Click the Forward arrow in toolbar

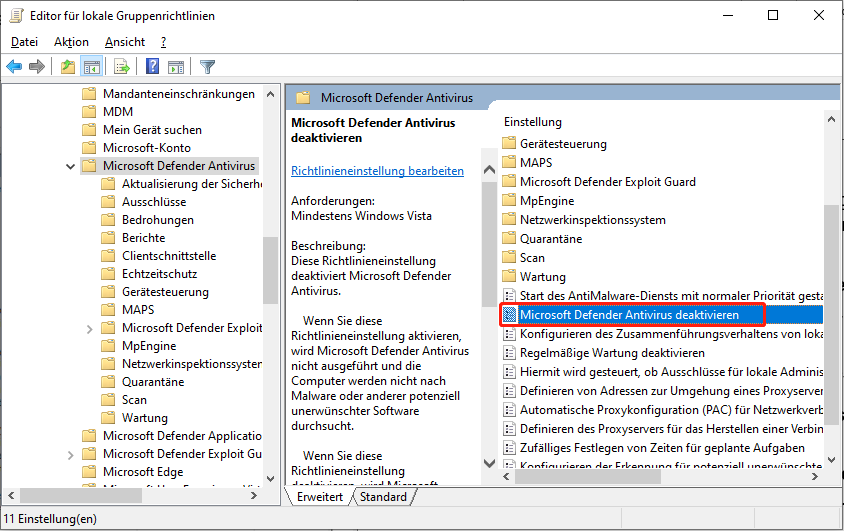(37, 67)
